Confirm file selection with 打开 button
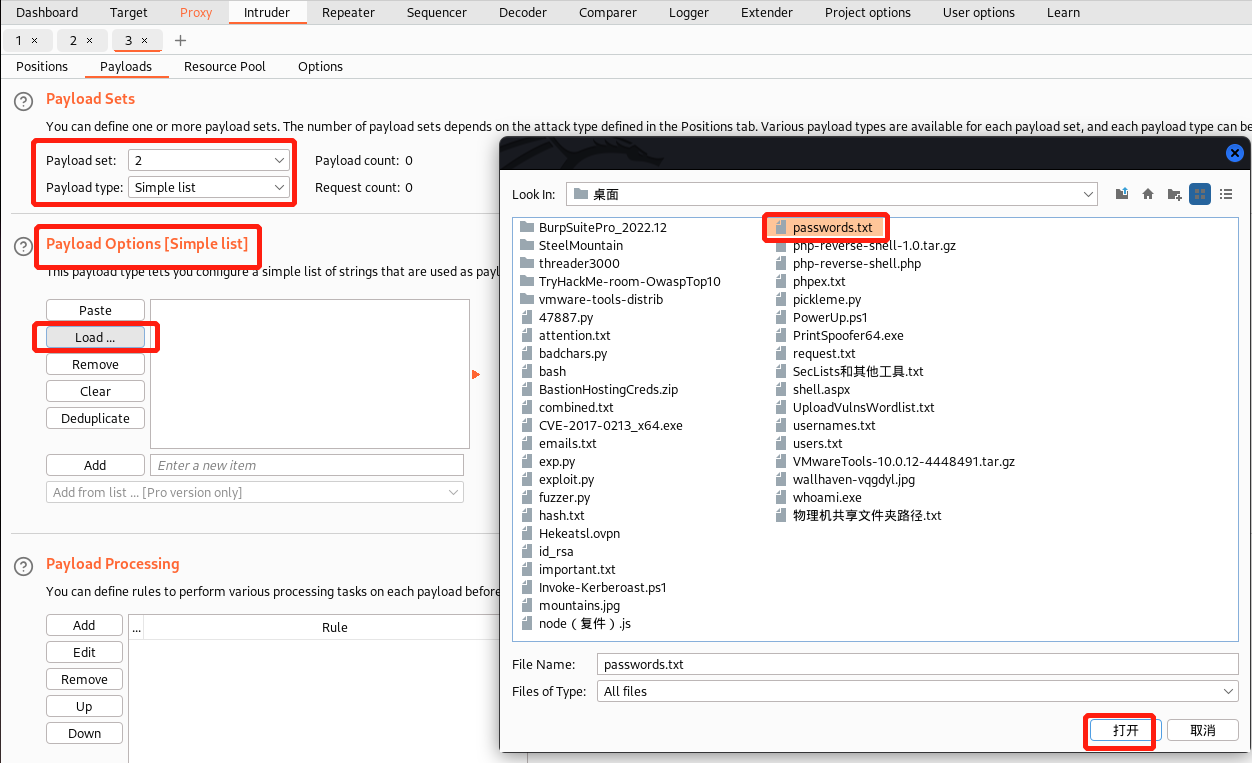 click(x=1125, y=730)
